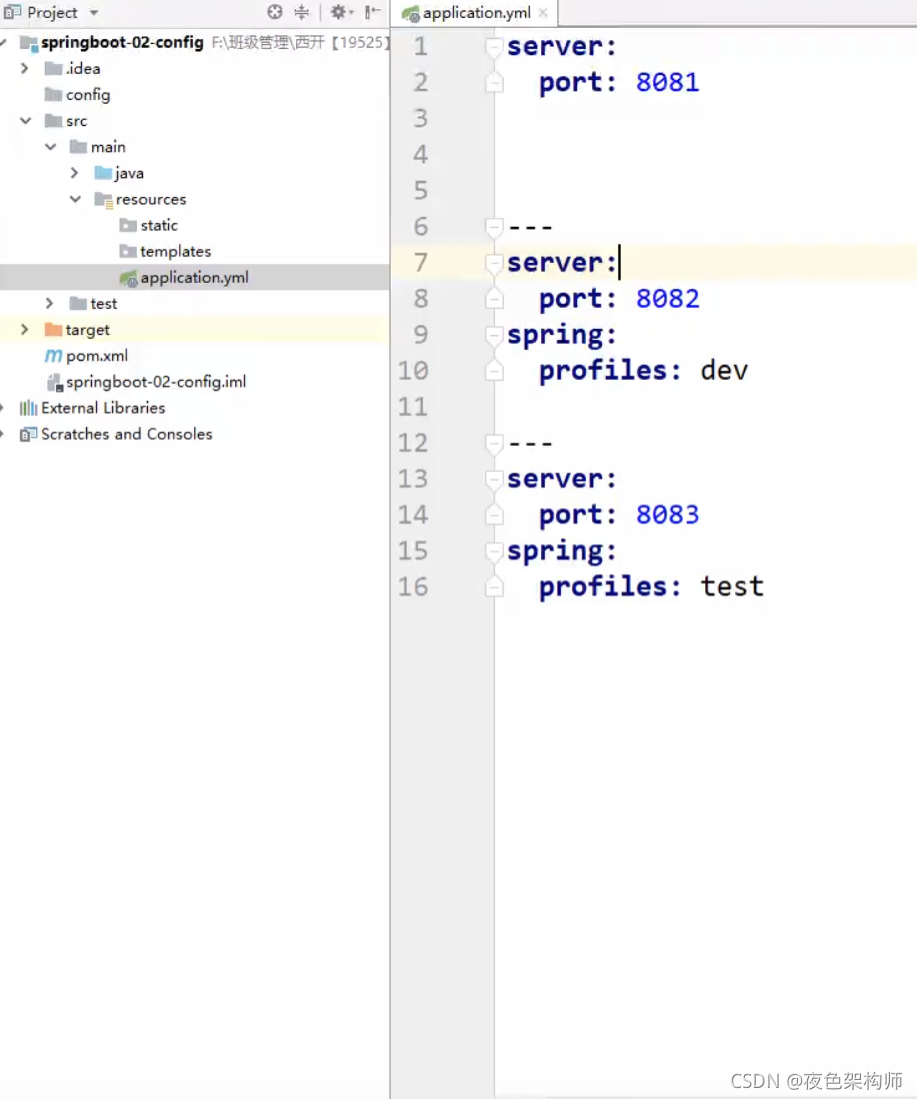Click the blue java source folder icon
917x1099 pixels.
[103, 172]
